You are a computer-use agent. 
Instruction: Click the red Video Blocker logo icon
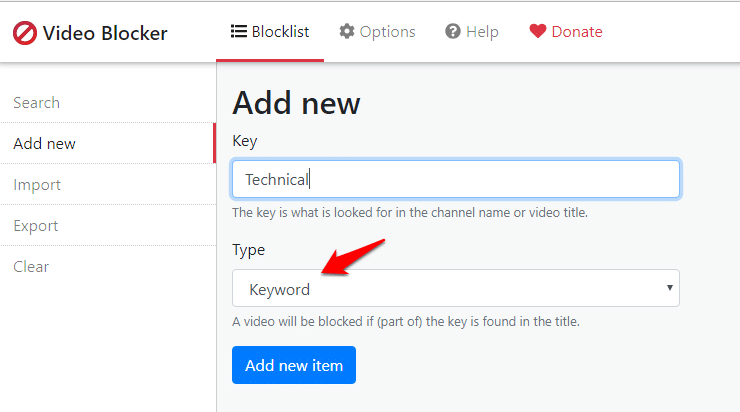point(25,33)
